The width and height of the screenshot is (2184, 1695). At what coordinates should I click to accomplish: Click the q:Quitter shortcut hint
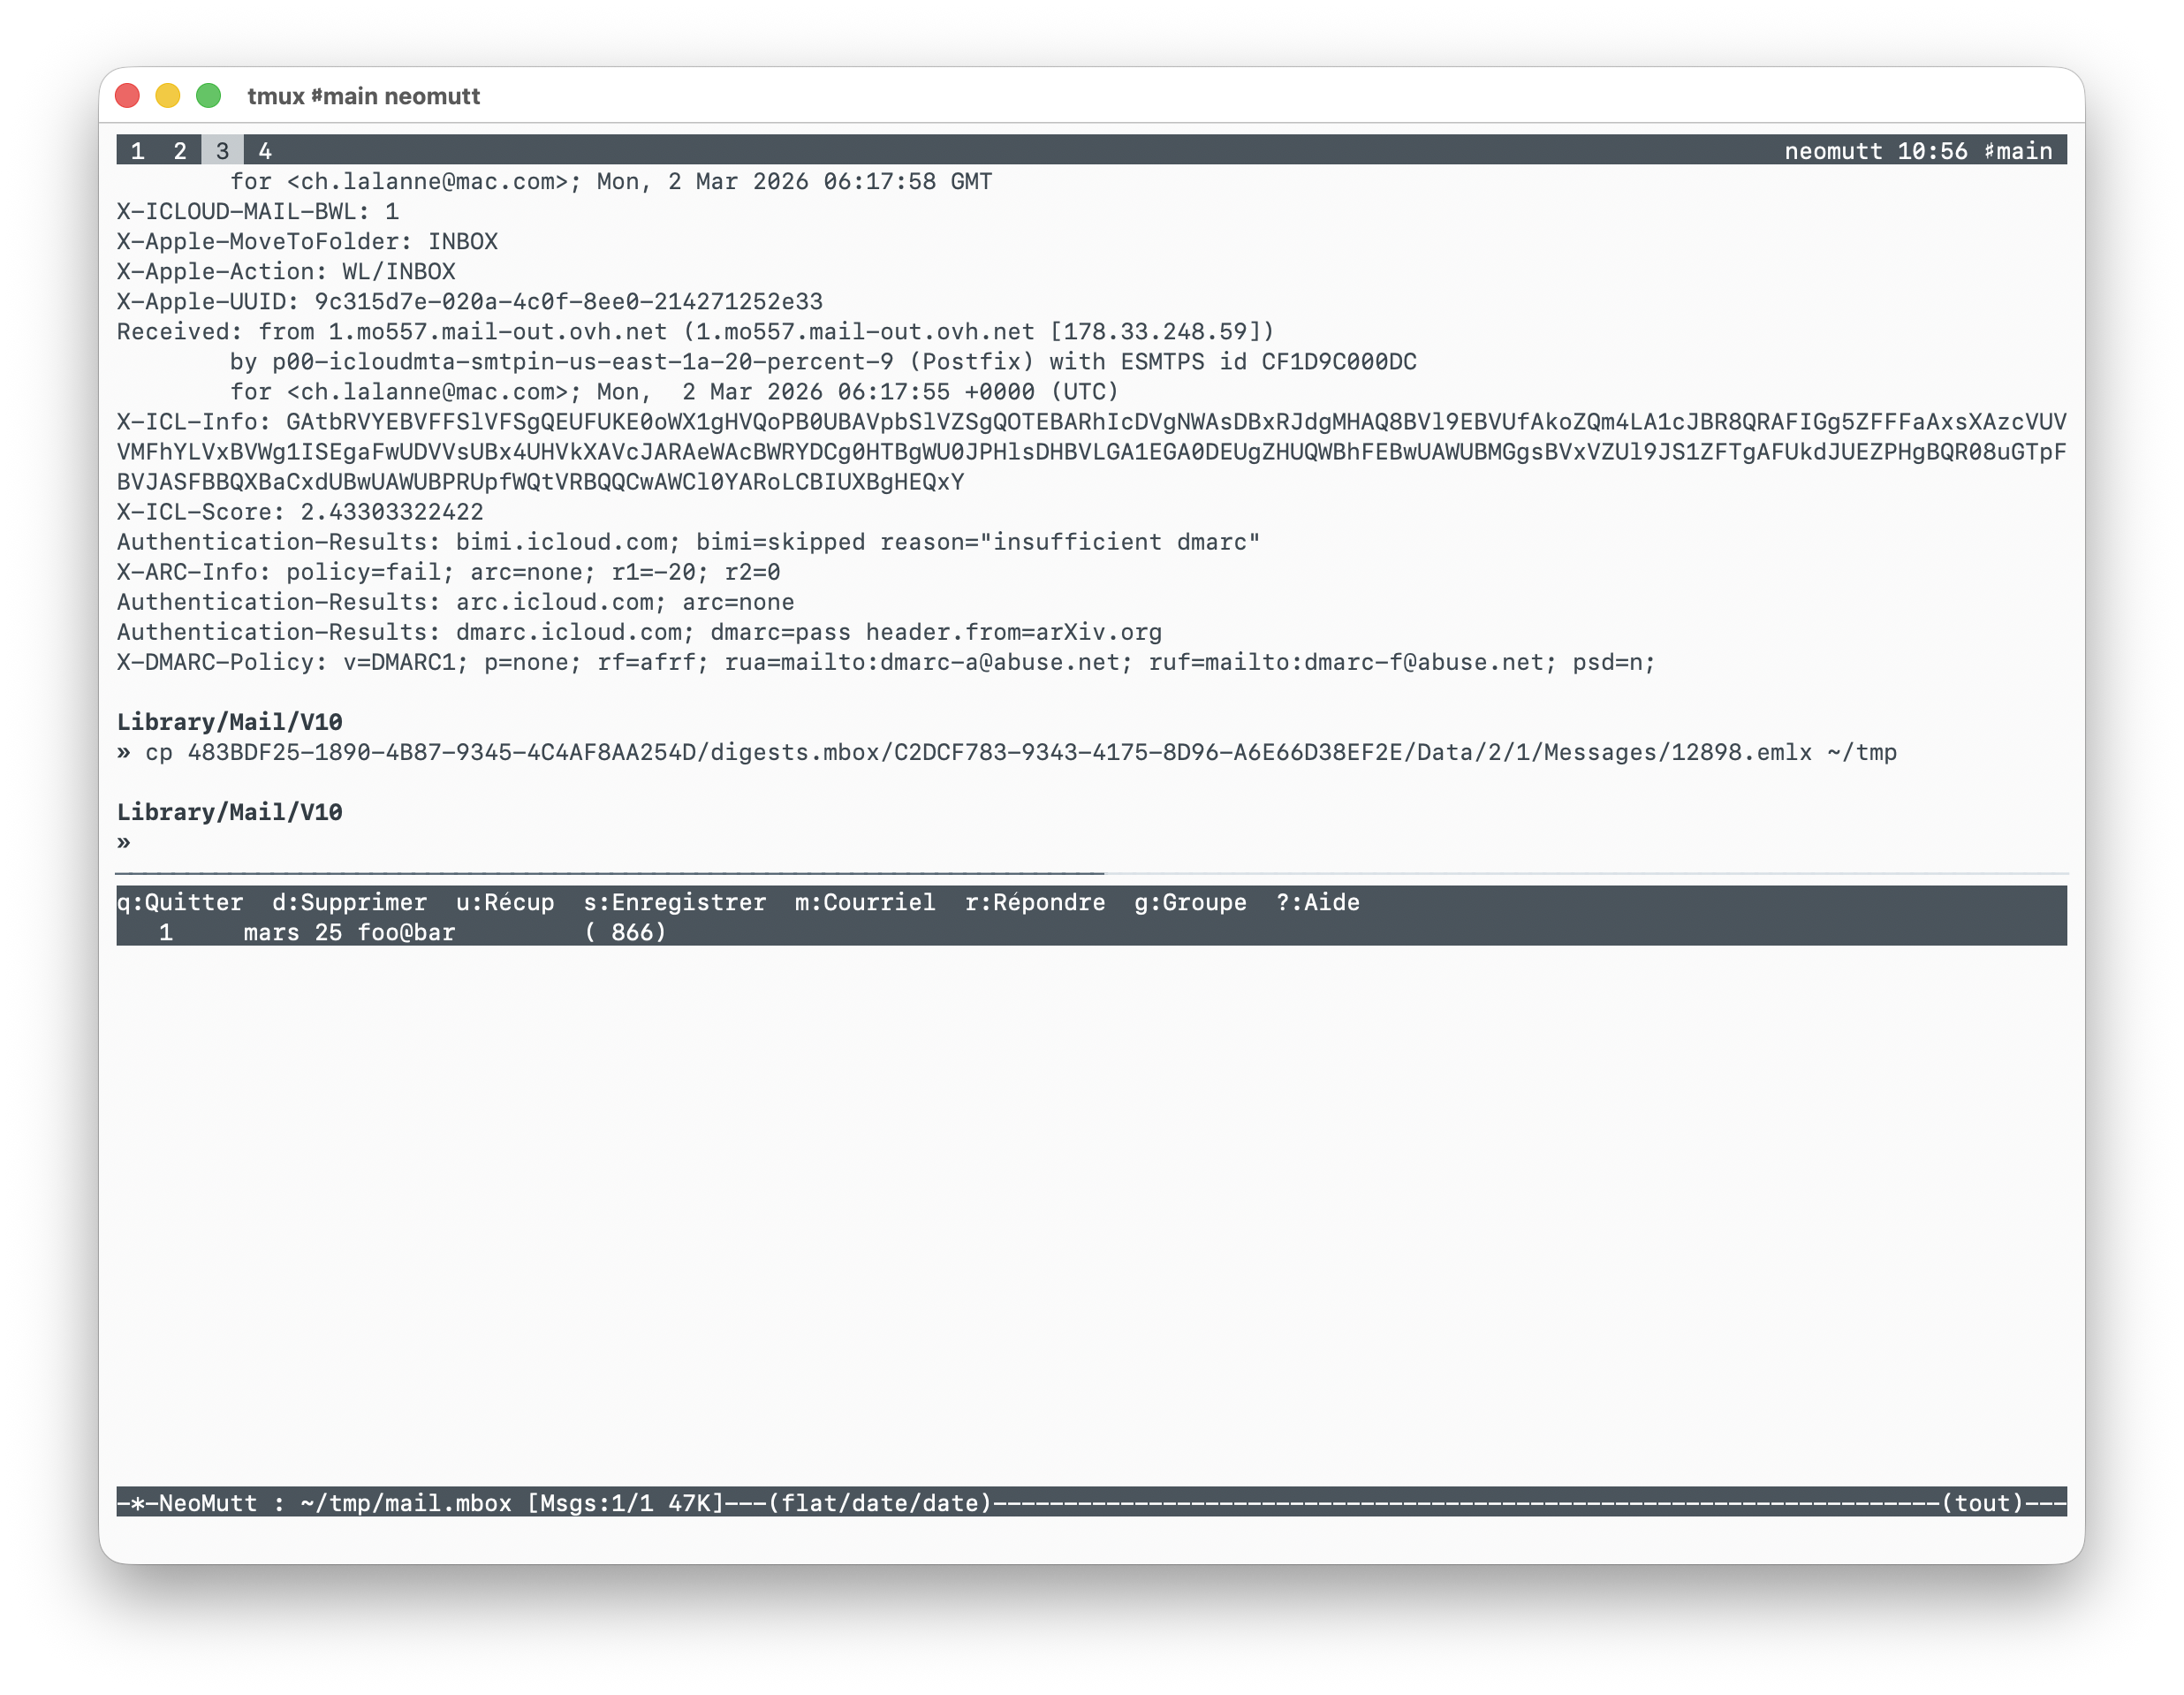click(180, 902)
